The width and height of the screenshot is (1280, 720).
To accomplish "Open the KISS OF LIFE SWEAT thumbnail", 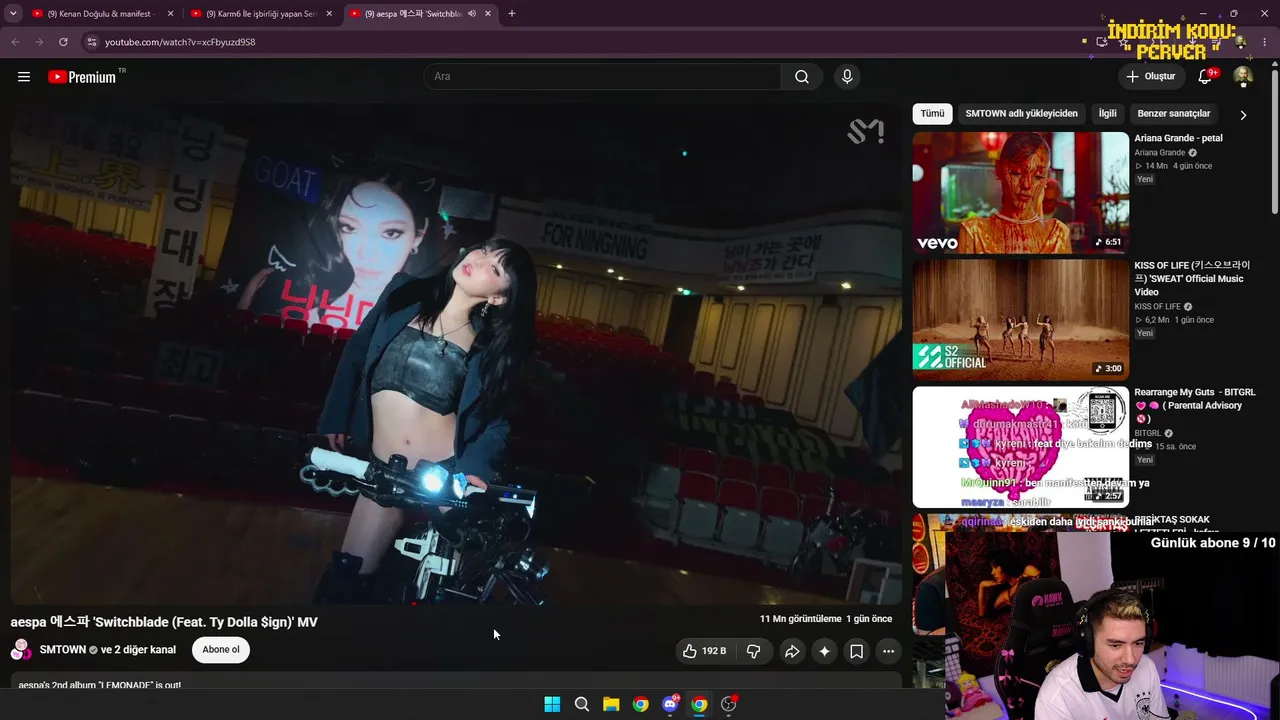I will 1021,320.
